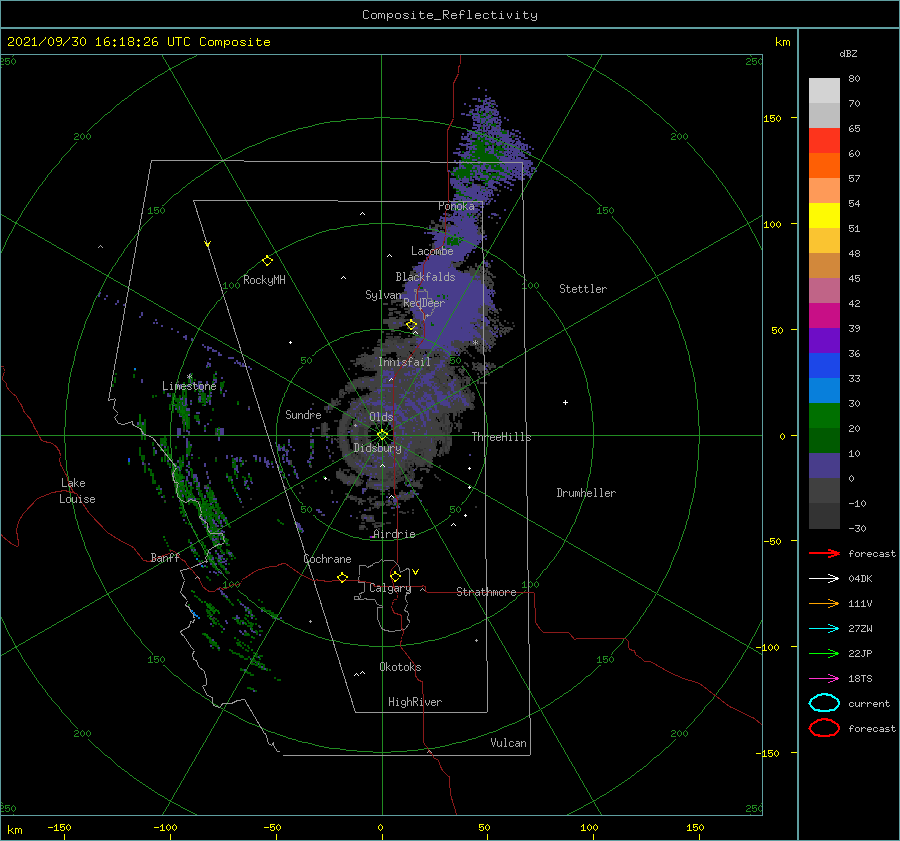Click the red forecast arrow in legend

[x=824, y=553]
